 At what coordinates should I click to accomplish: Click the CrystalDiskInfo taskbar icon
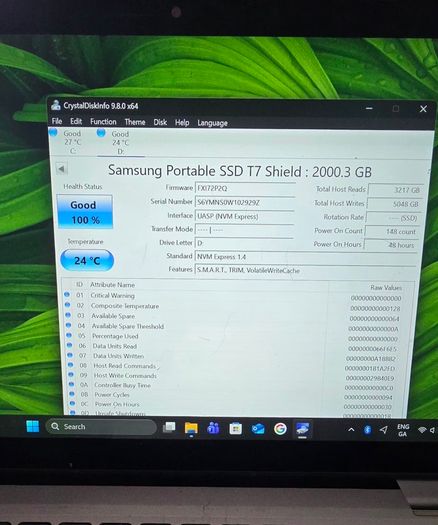[302, 429]
